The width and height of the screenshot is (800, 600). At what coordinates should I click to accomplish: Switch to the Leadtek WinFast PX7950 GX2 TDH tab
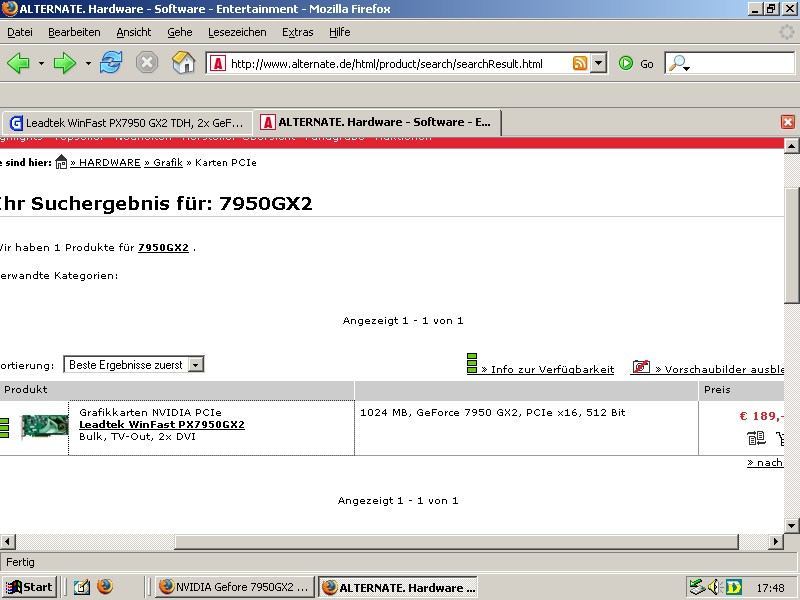(127, 123)
